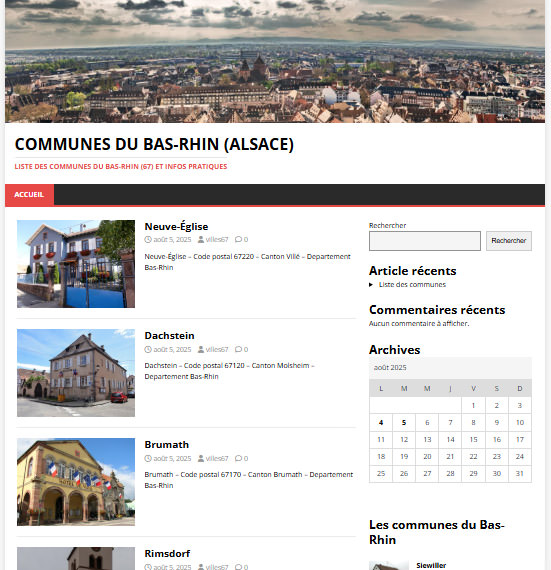Click the author person icon on Brumath post
The width and height of the screenshot is (551, 570).
point(201,458)
